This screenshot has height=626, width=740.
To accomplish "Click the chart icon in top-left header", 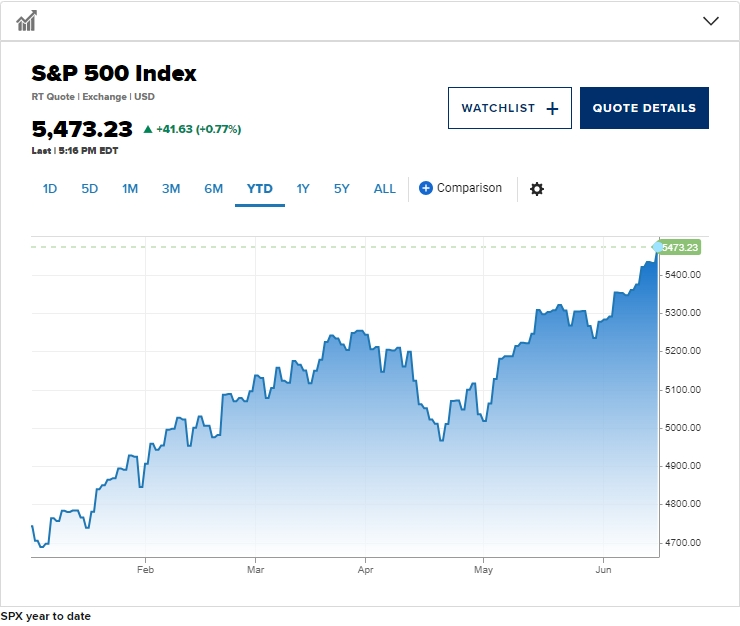I will 27,21.
